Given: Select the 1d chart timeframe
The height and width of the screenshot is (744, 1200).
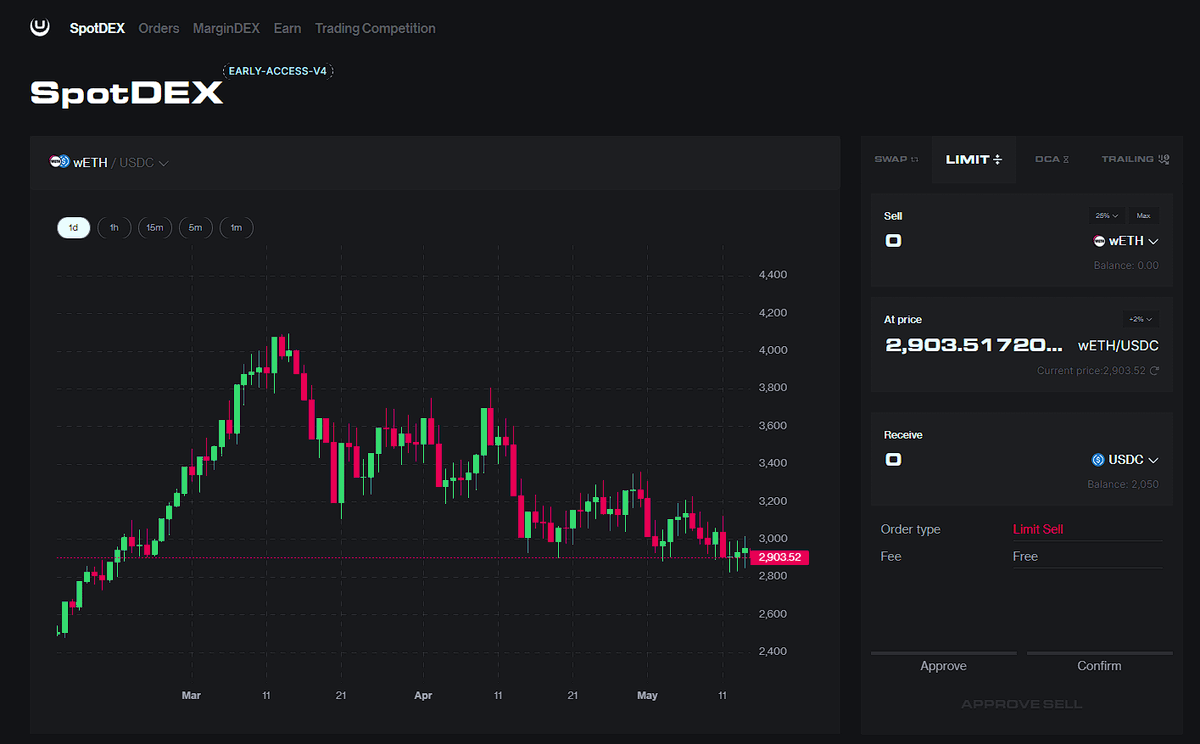Looking at the screenshot, I should (73, 228).
